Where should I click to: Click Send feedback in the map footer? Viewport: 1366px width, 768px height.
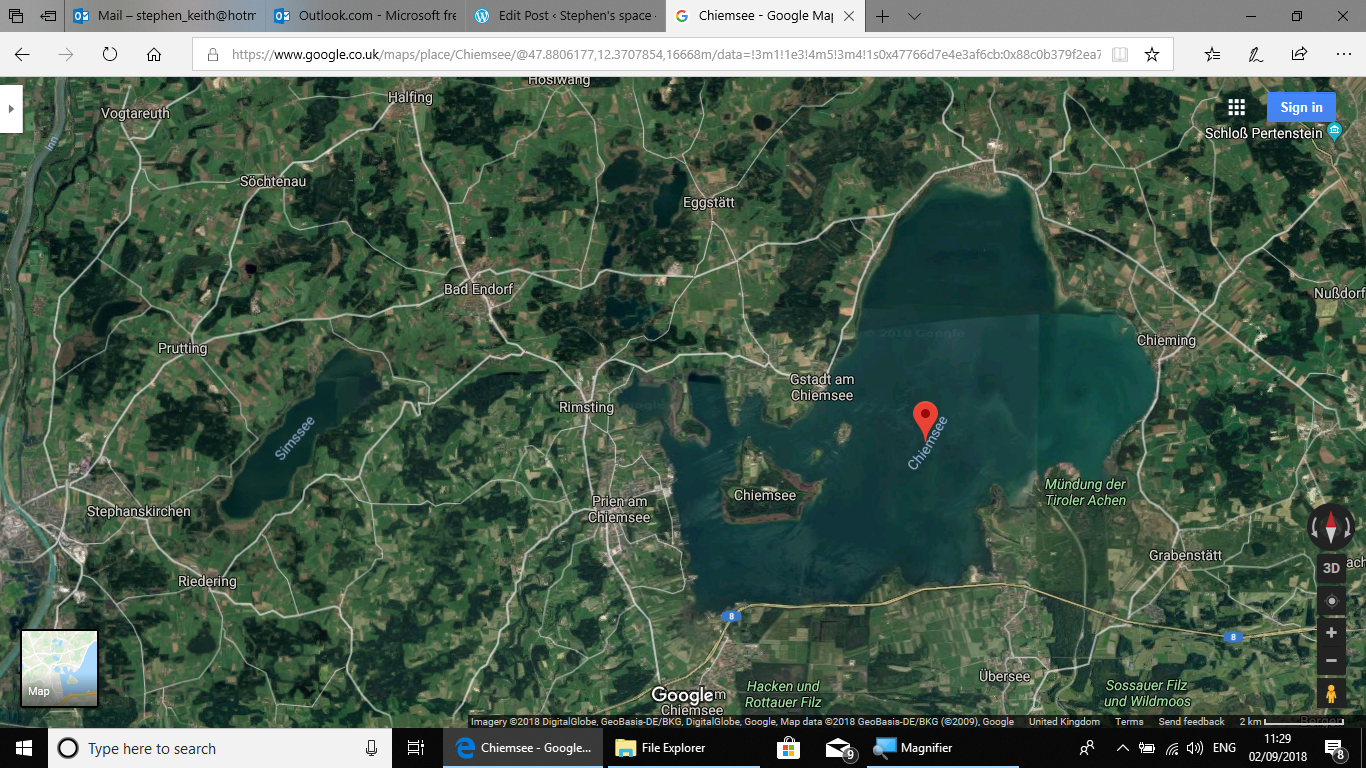(x=1191, y=722)
